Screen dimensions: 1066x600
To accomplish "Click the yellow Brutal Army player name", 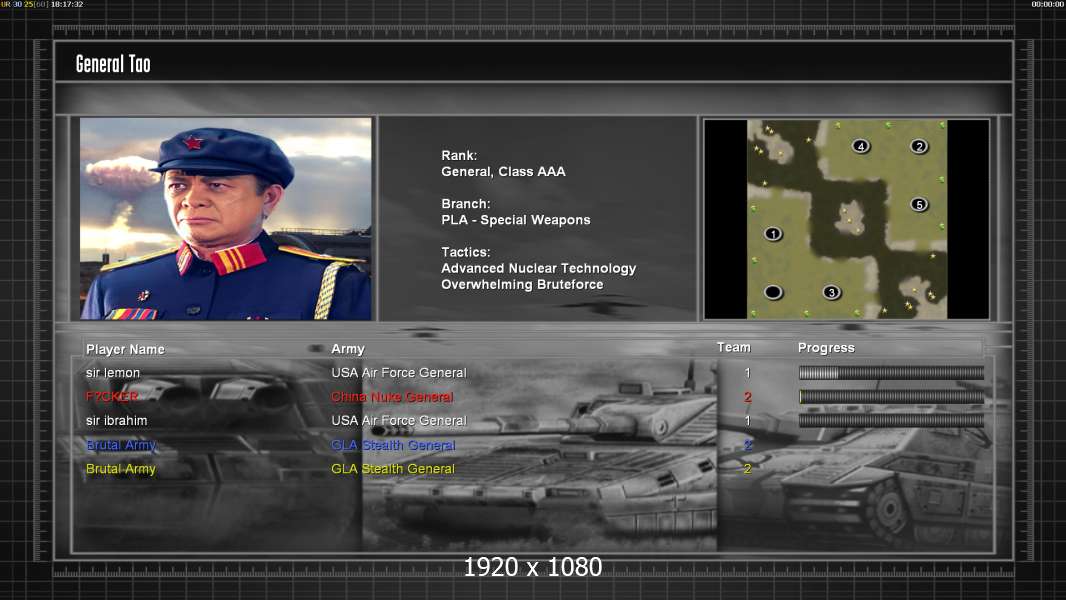I will (121, 469).
